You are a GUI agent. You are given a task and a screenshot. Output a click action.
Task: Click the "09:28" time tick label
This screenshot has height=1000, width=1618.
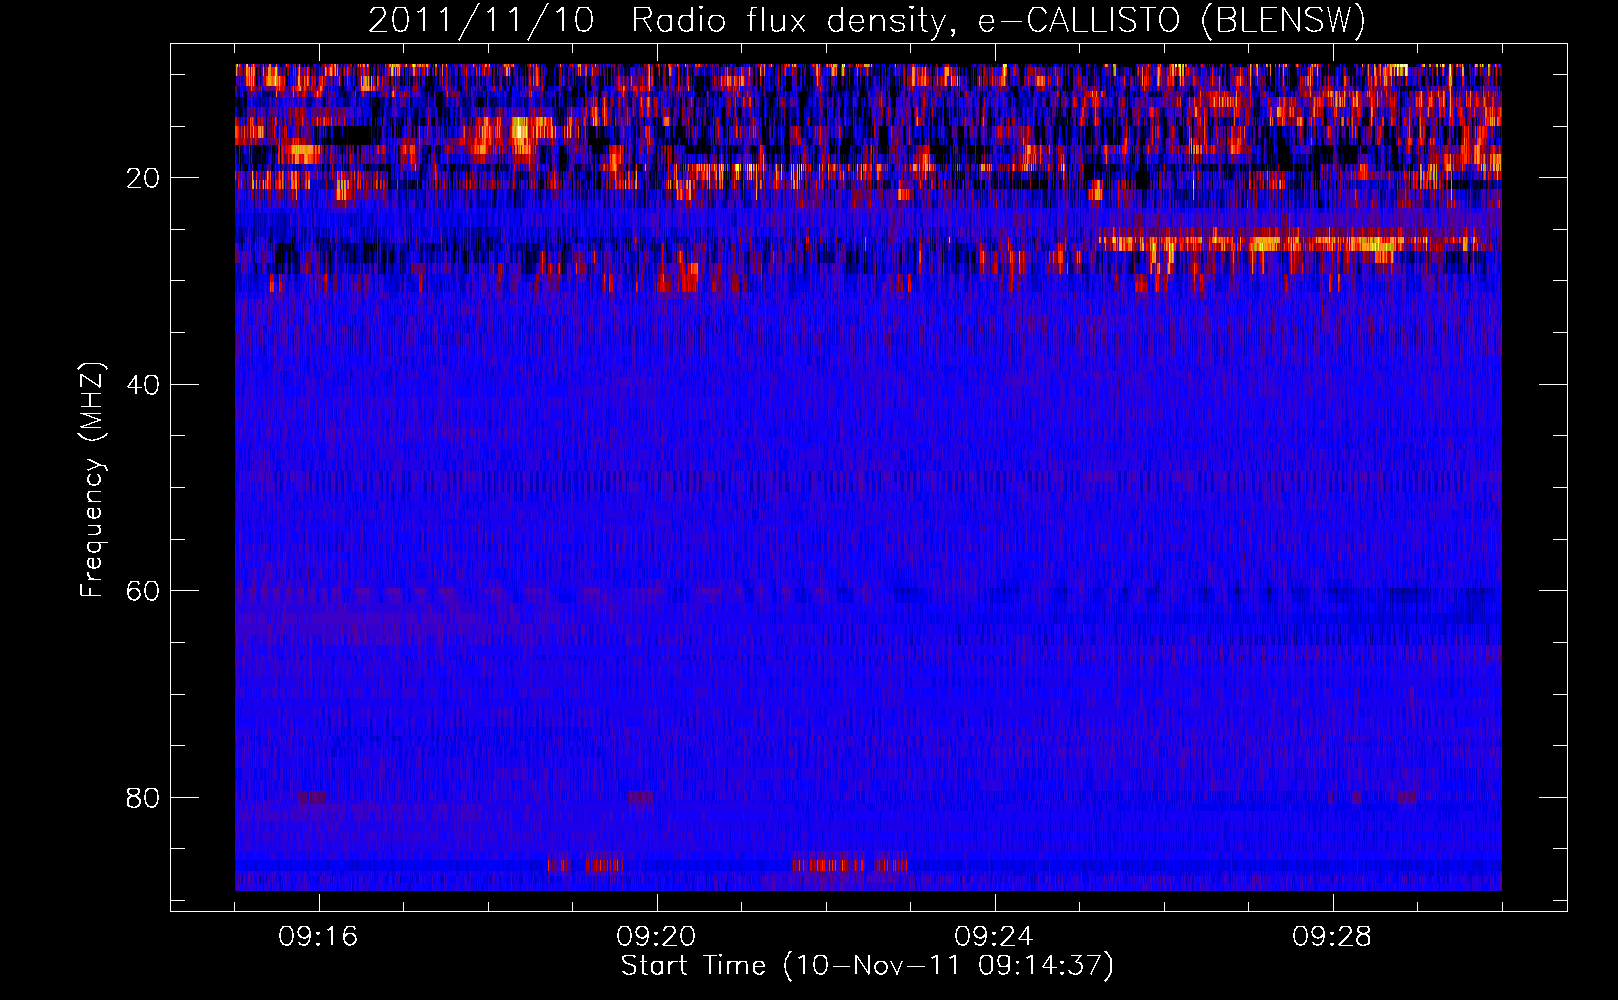pyautogui.click(x=1333, y=937)
